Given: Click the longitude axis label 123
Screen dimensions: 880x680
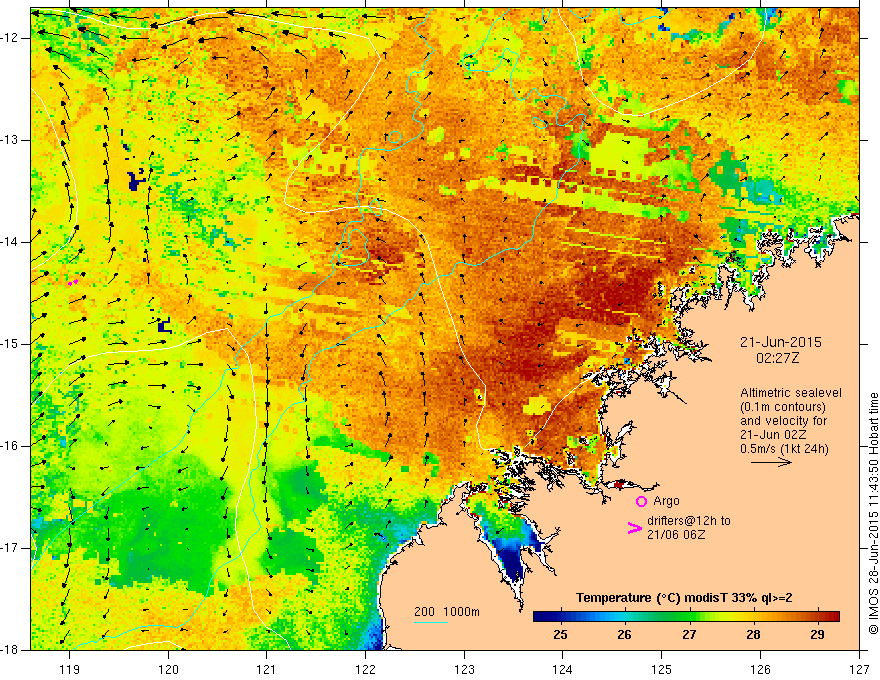Looking at the screenshot, I should [464, 669].
